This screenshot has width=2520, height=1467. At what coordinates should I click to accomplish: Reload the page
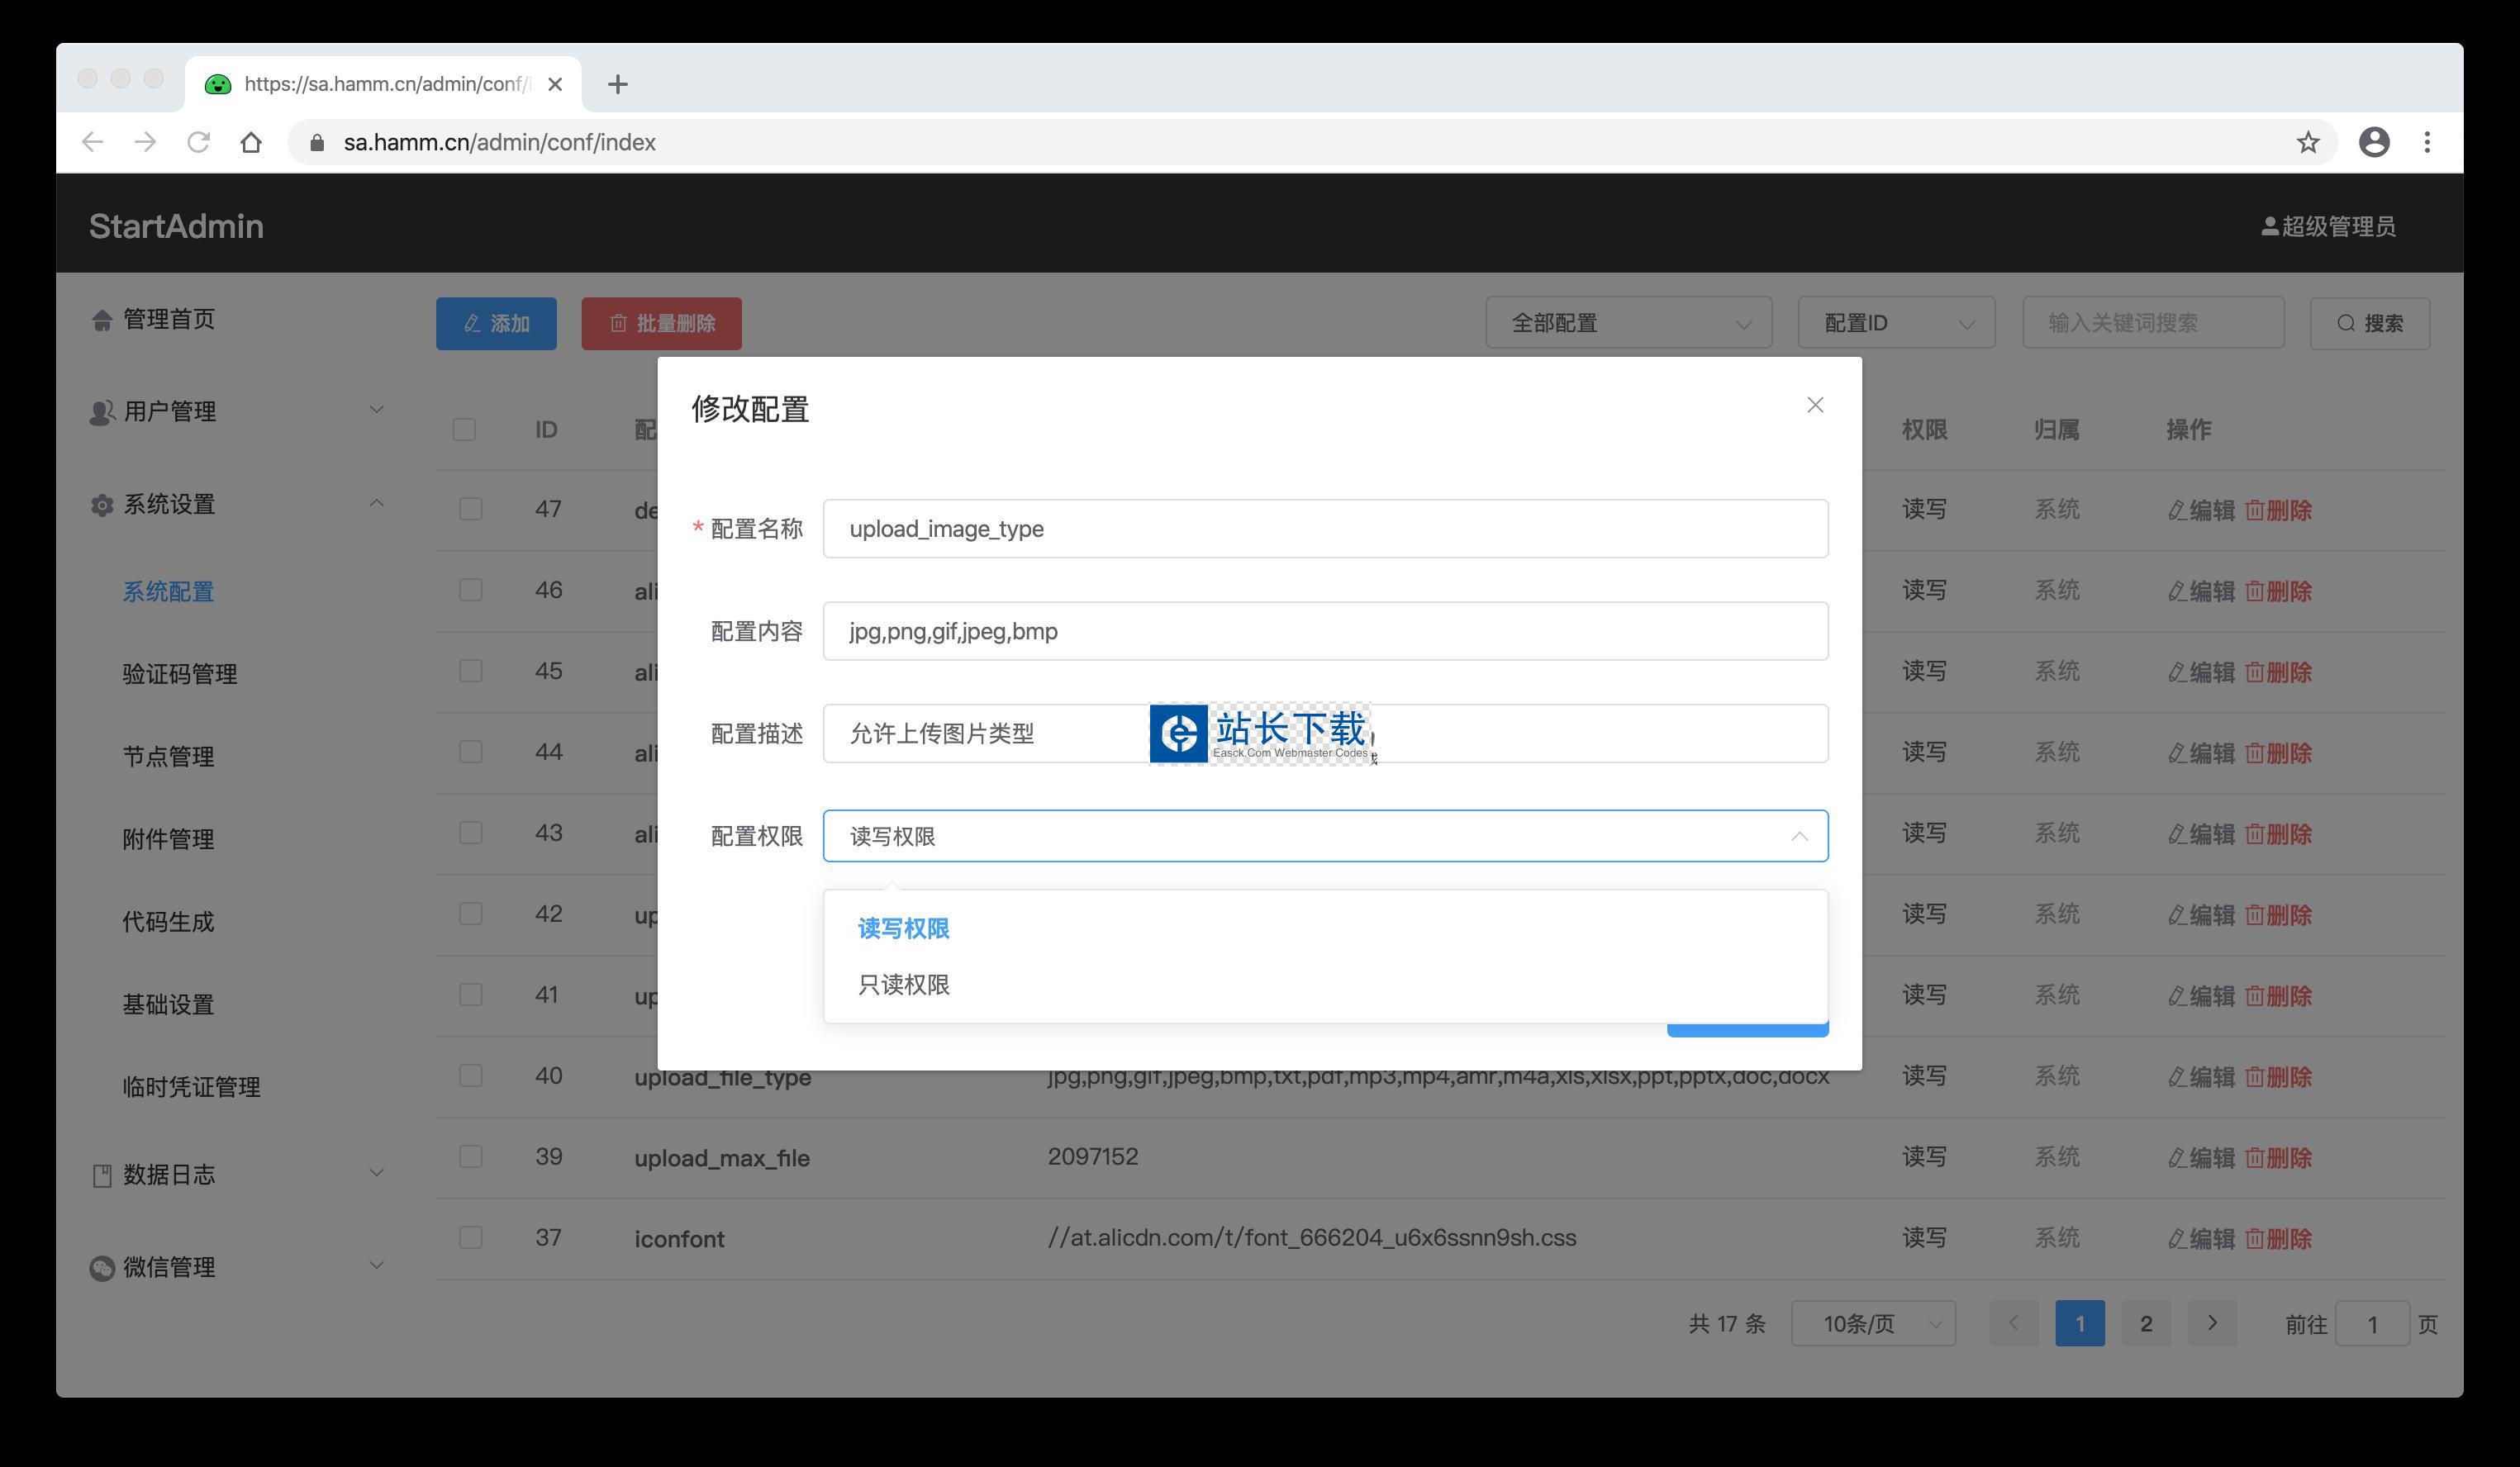coord(198,142)
